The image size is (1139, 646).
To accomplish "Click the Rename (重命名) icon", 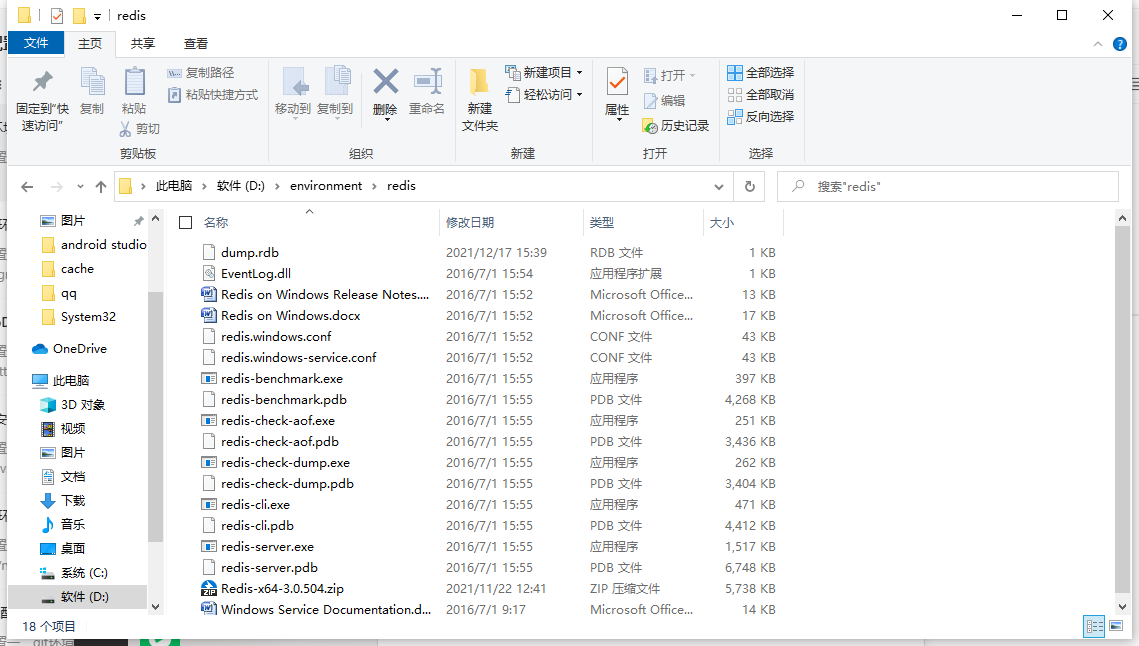I will 427,81.
